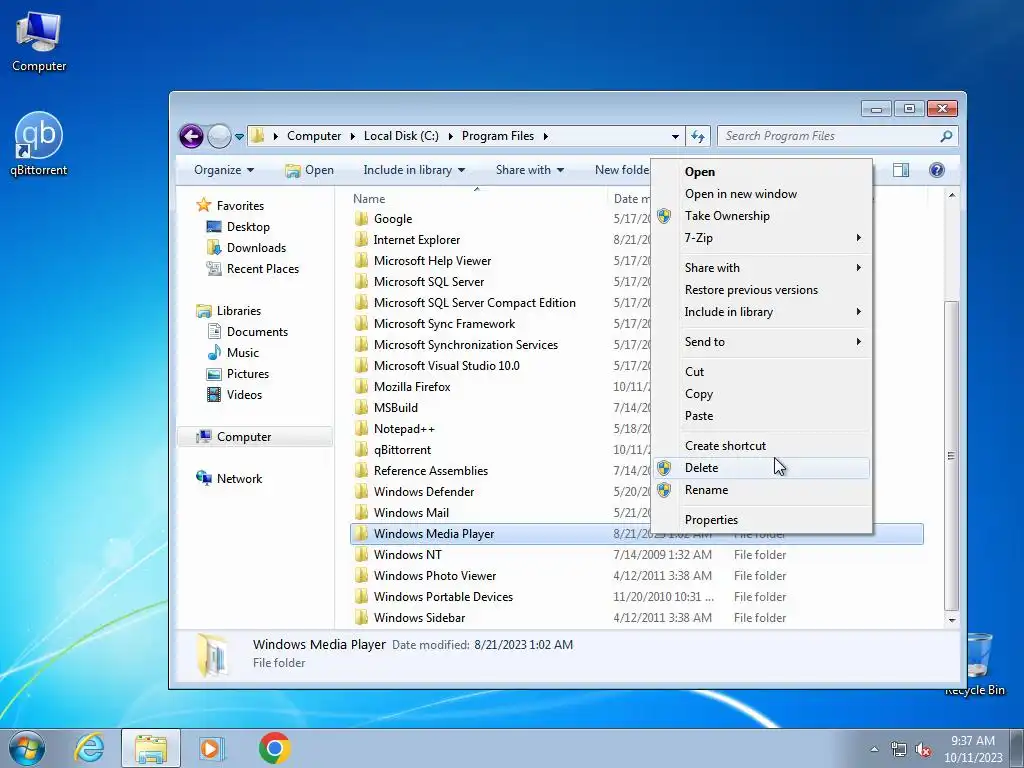This screenshot has height=768, width=1024.
Task: Open Internet Explorer from the taskbar
Action: tap(89, 748)
